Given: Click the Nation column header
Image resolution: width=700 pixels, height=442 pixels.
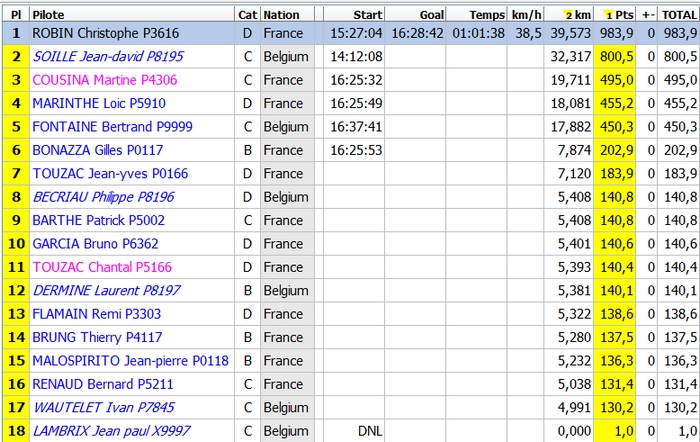Looking at the screenshot, I should [282, 15].
